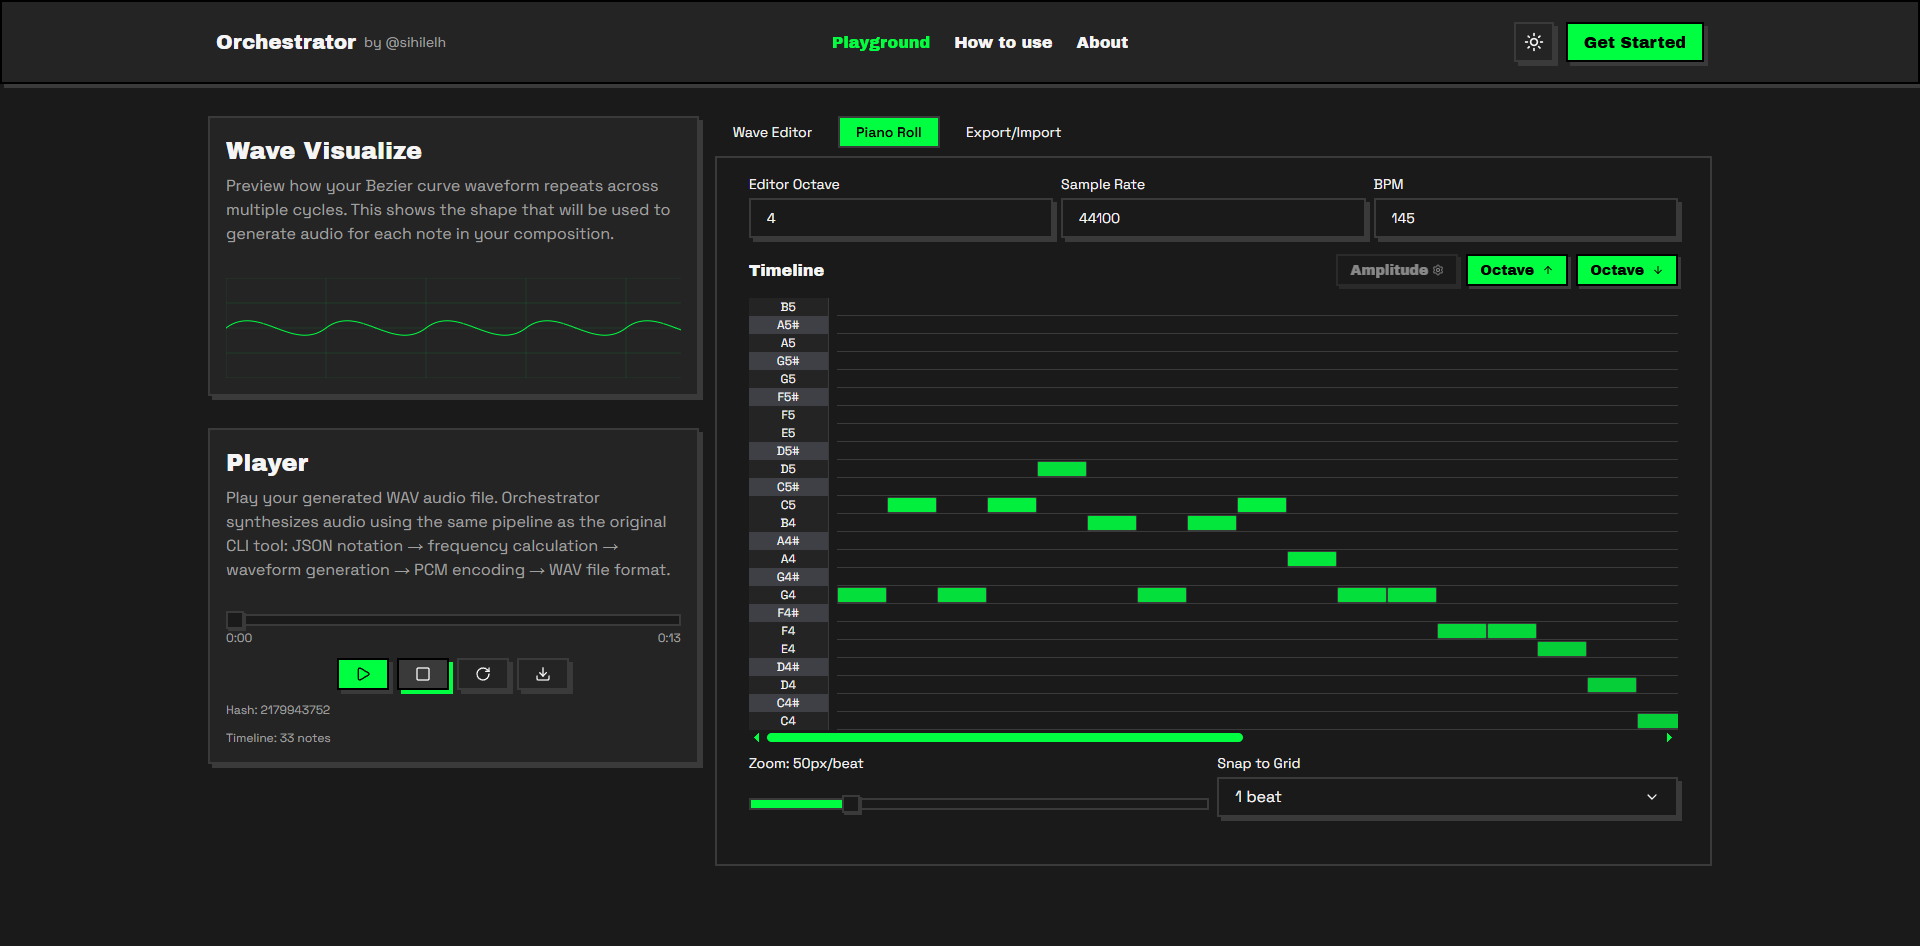Shift notes down using Octave down arrow
The image size is (1920, 946).
coord(1626,270)
